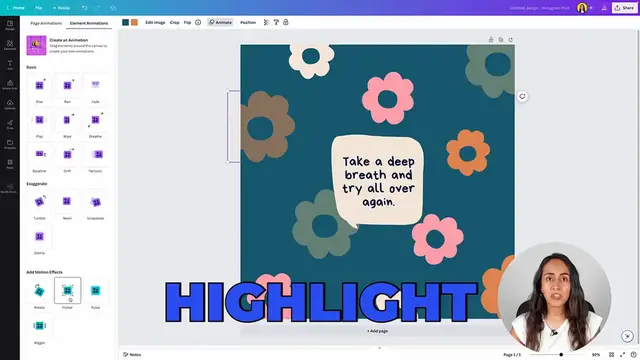Click Crop in toolbar
Viewport: 640px width, 360px height.
175,22
